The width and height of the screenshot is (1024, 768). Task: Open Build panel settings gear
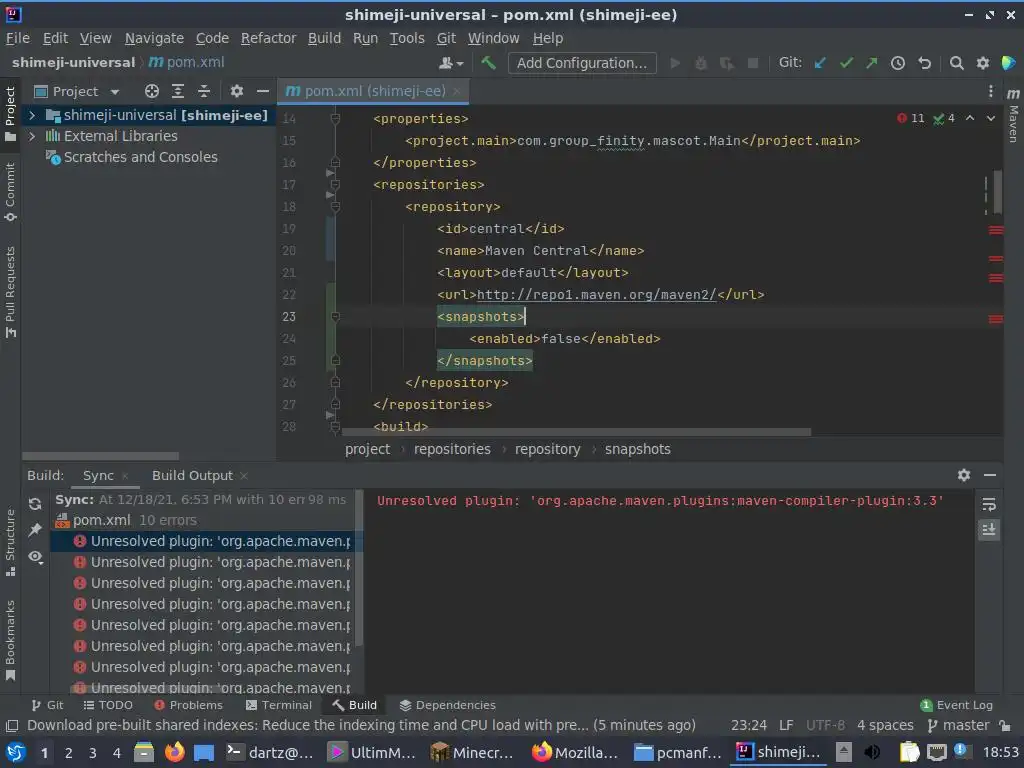(x=964, y=475)
